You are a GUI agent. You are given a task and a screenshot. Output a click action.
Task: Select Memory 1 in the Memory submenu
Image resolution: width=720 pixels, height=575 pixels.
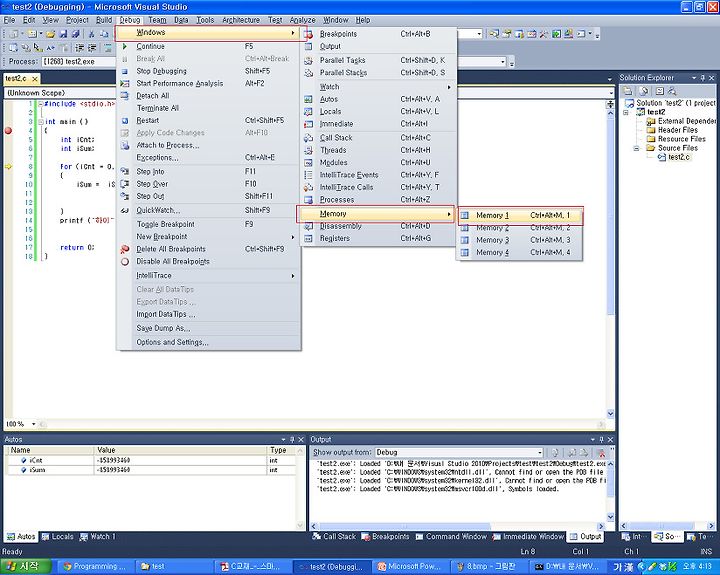(520, 215)
